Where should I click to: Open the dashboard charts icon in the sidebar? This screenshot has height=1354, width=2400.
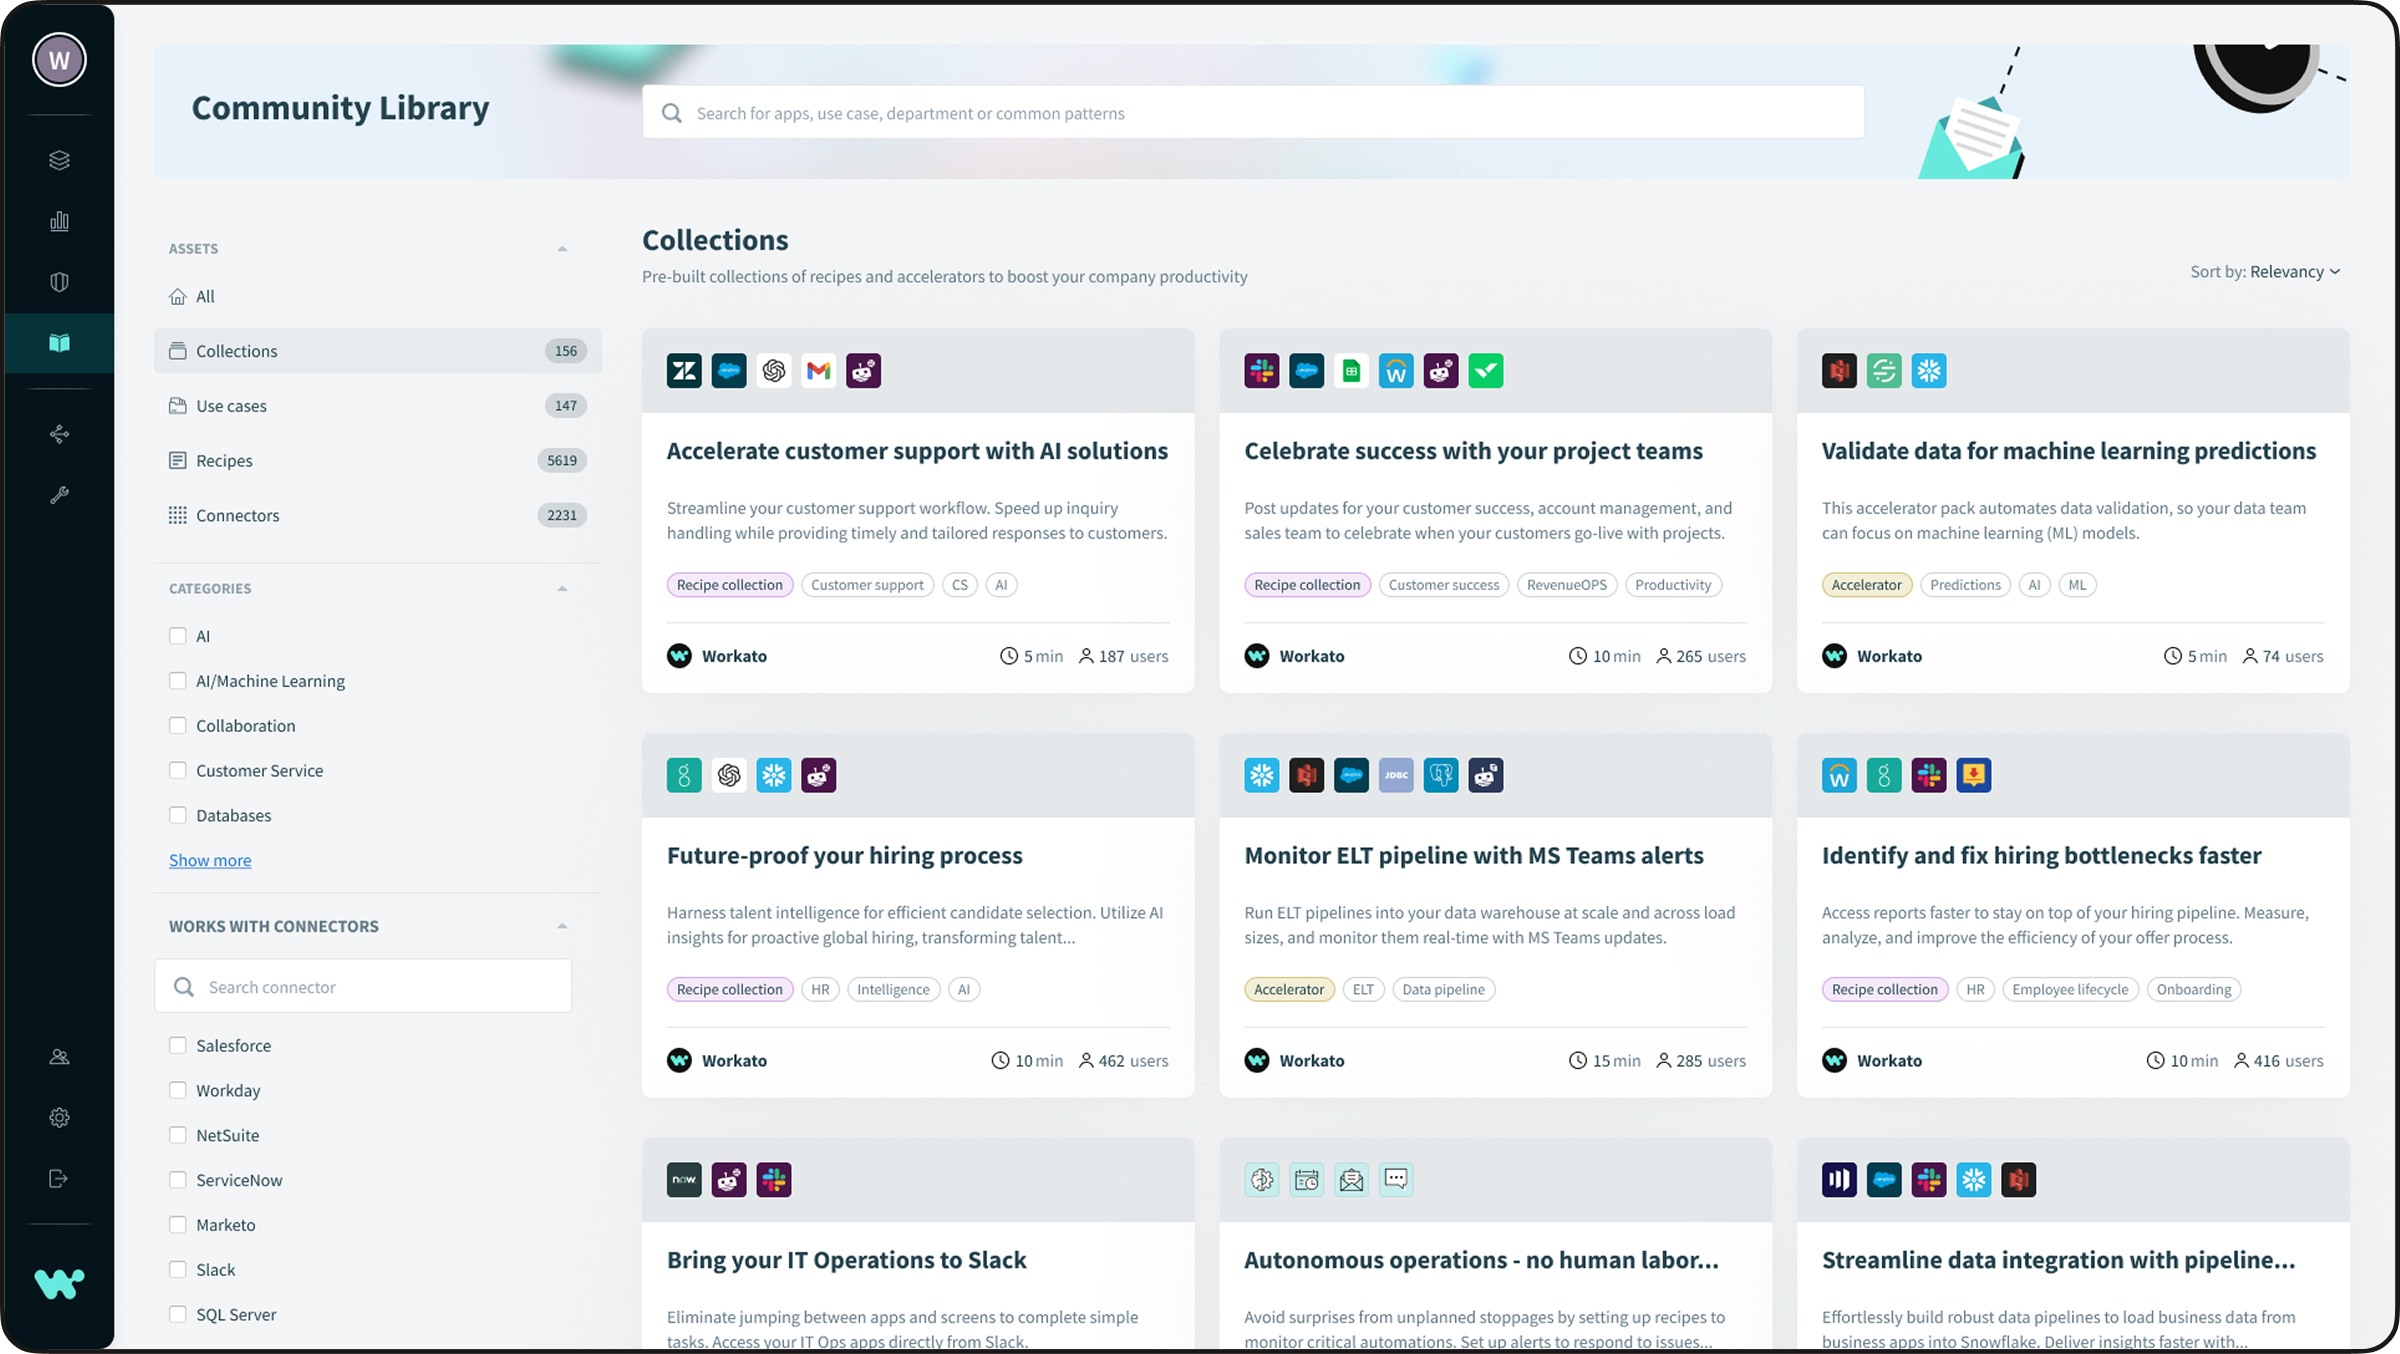pos(59,221)
